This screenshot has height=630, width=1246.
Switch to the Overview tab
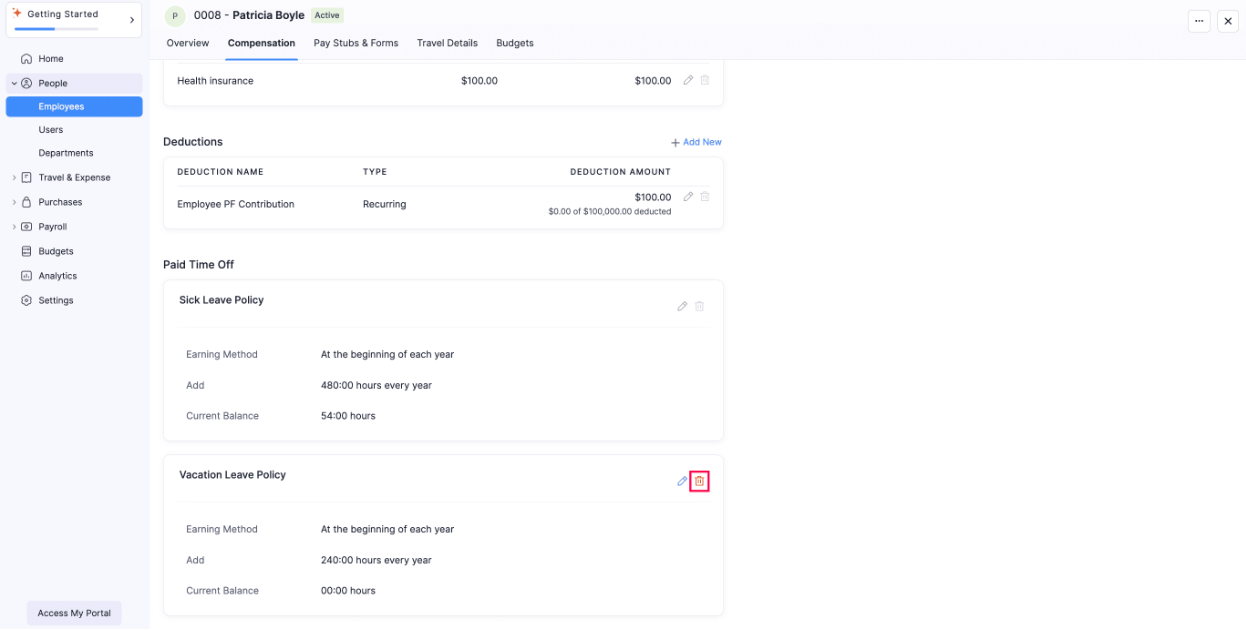tap(188, 43)
